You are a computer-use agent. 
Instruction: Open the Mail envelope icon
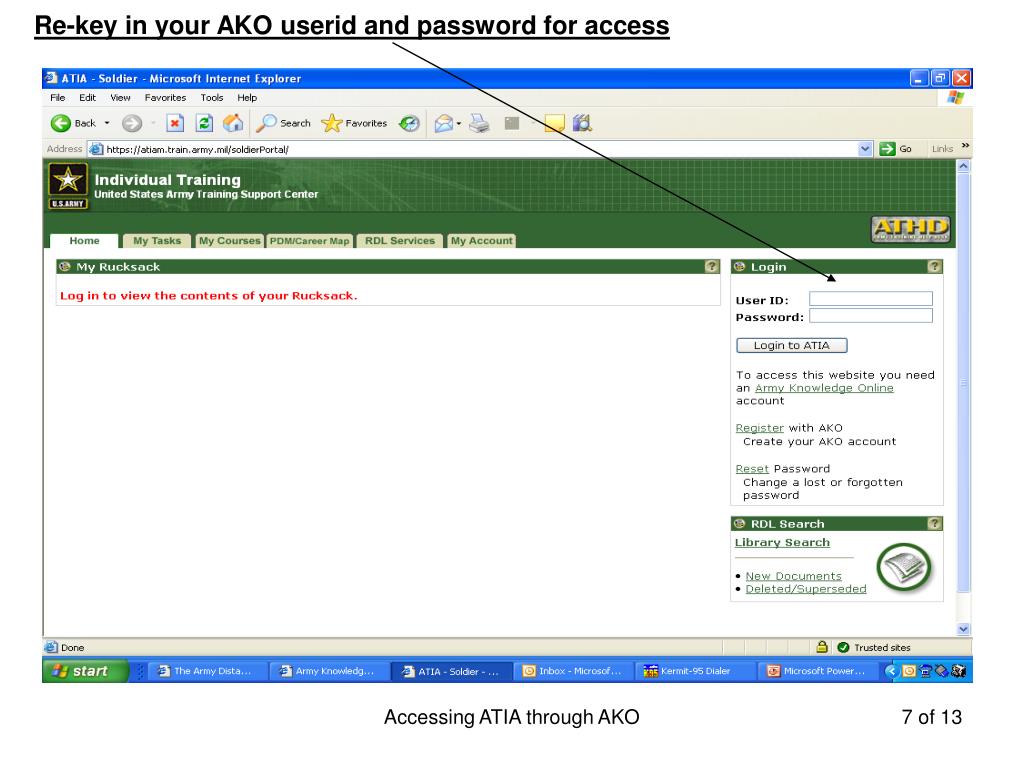(x=443, y=123)
